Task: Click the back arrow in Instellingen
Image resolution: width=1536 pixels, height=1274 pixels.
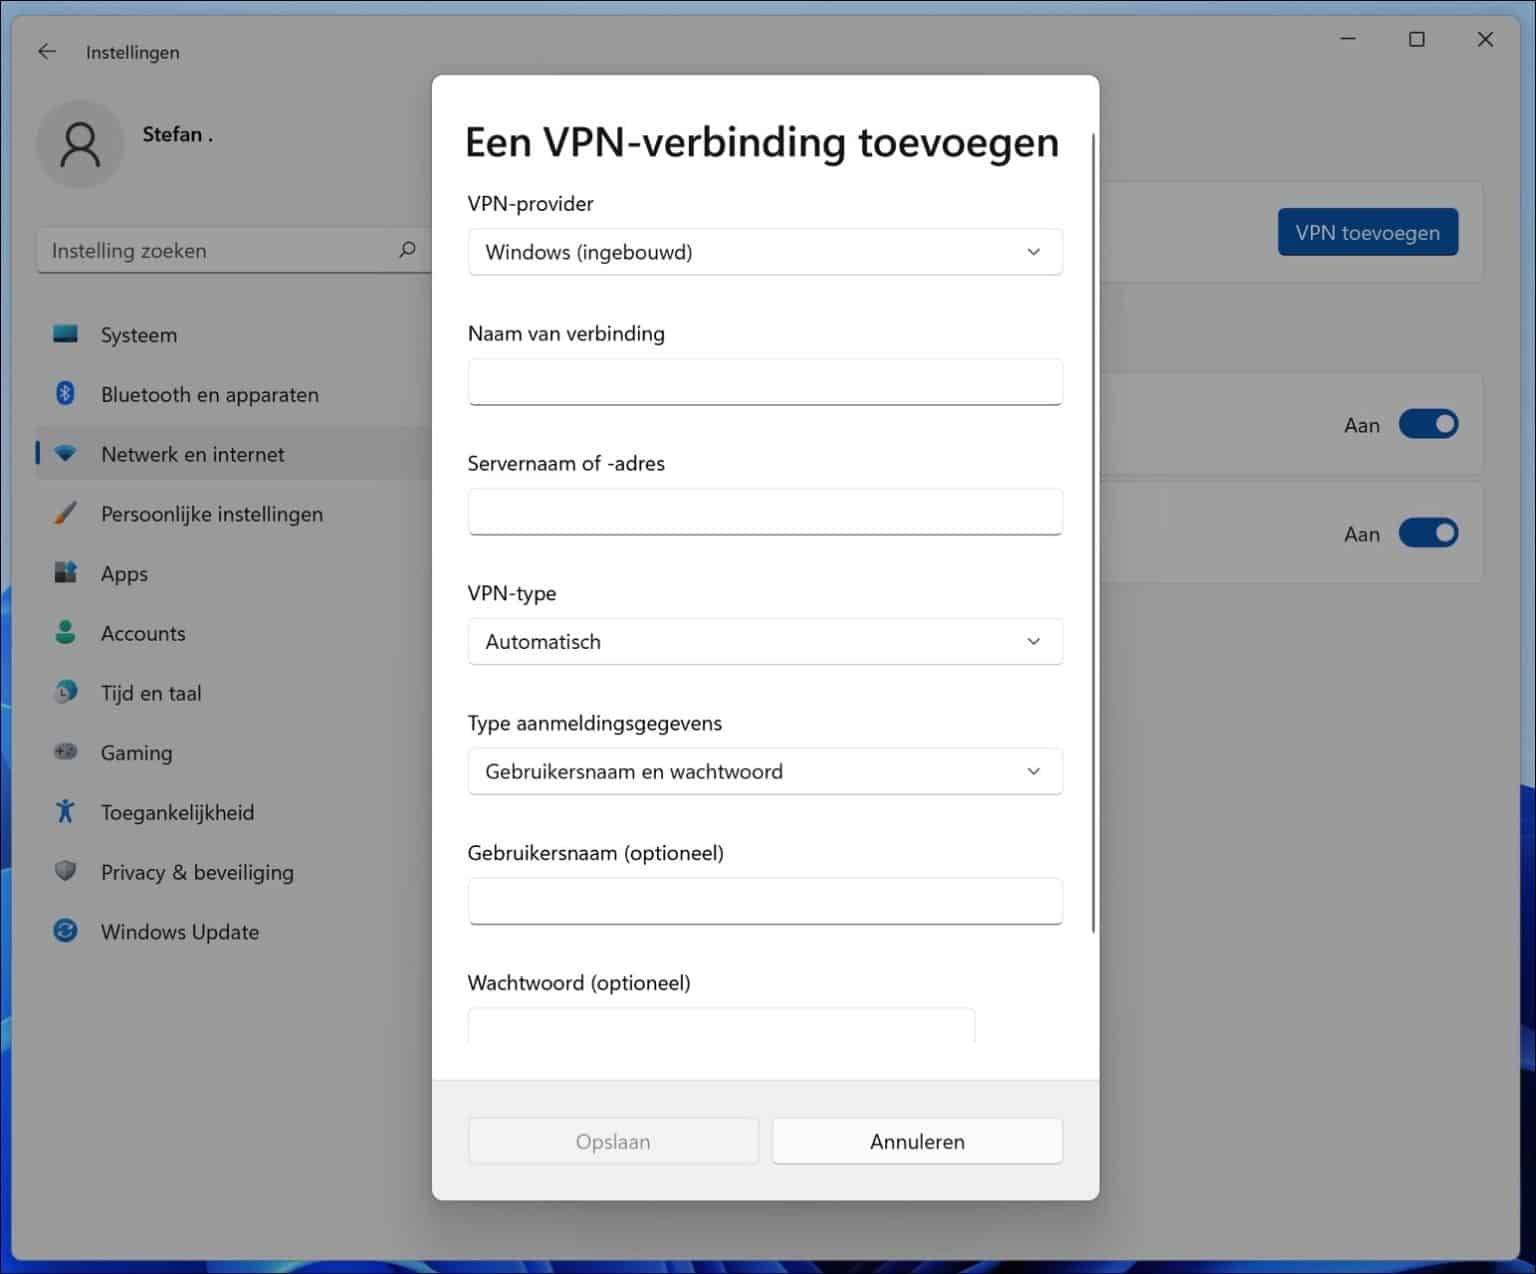Action: click(x=47, y=51)
